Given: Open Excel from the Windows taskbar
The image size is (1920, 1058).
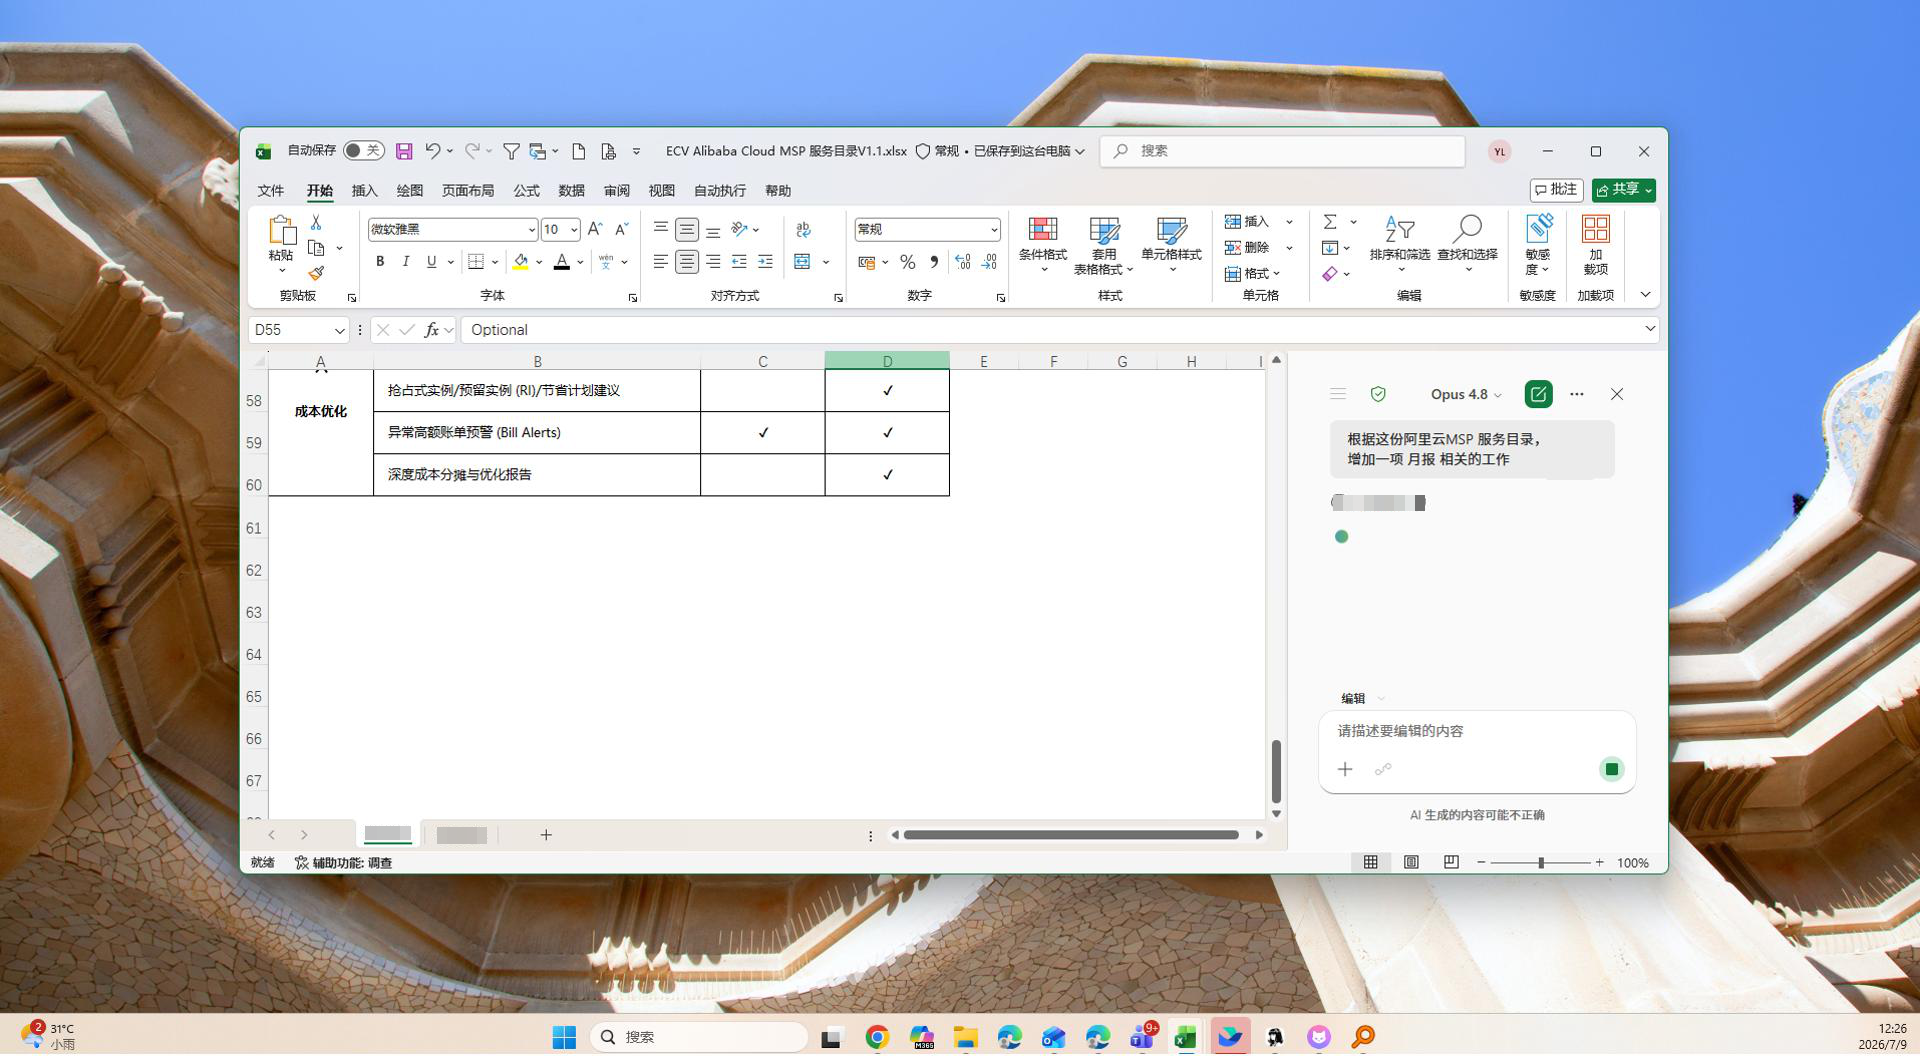Looking at the screenshot, I should (x=1186, y=1037).
